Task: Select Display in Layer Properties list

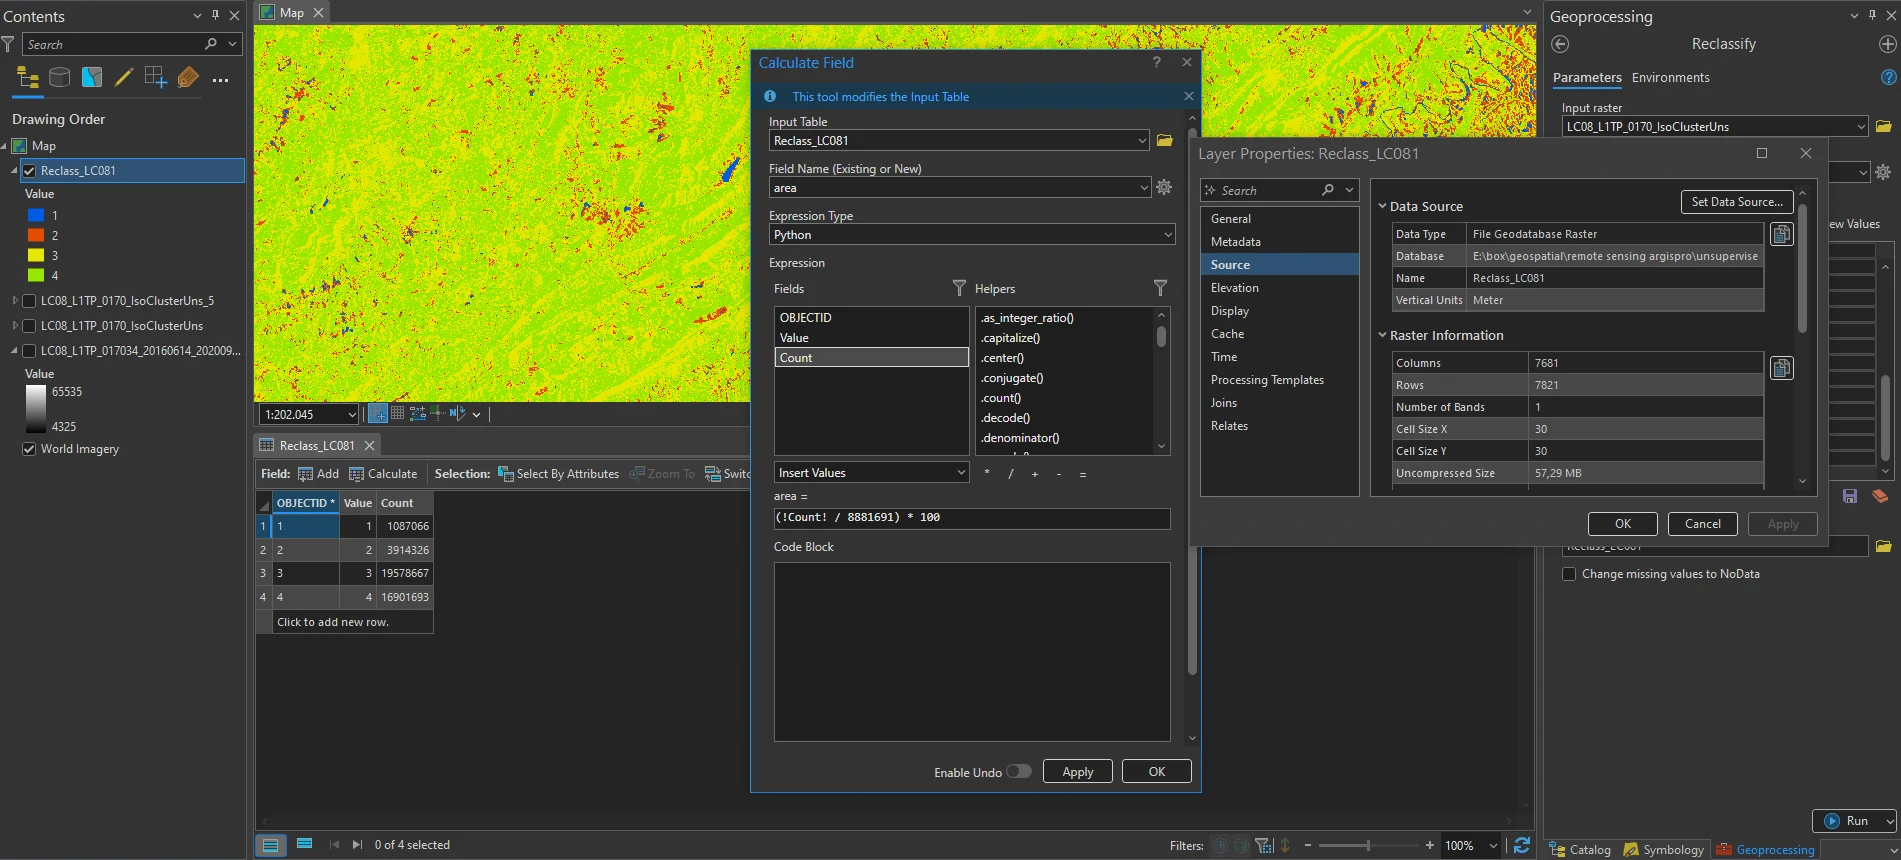Action: coord(1279,311)
